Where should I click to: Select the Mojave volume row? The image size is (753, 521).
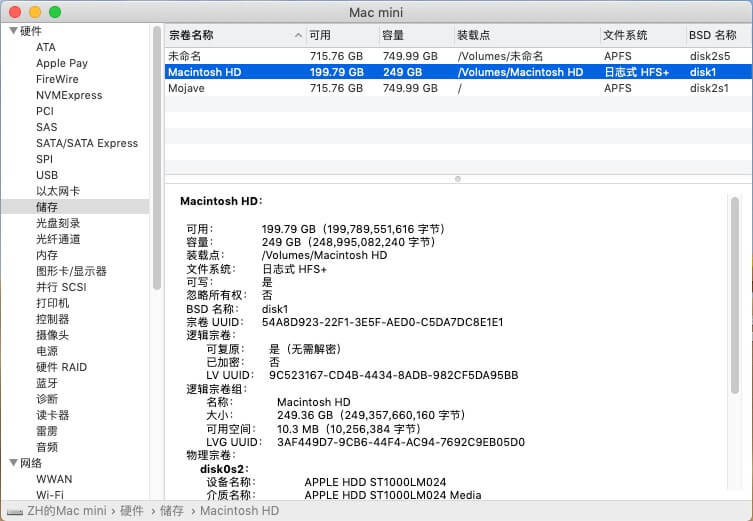point(458,88)
